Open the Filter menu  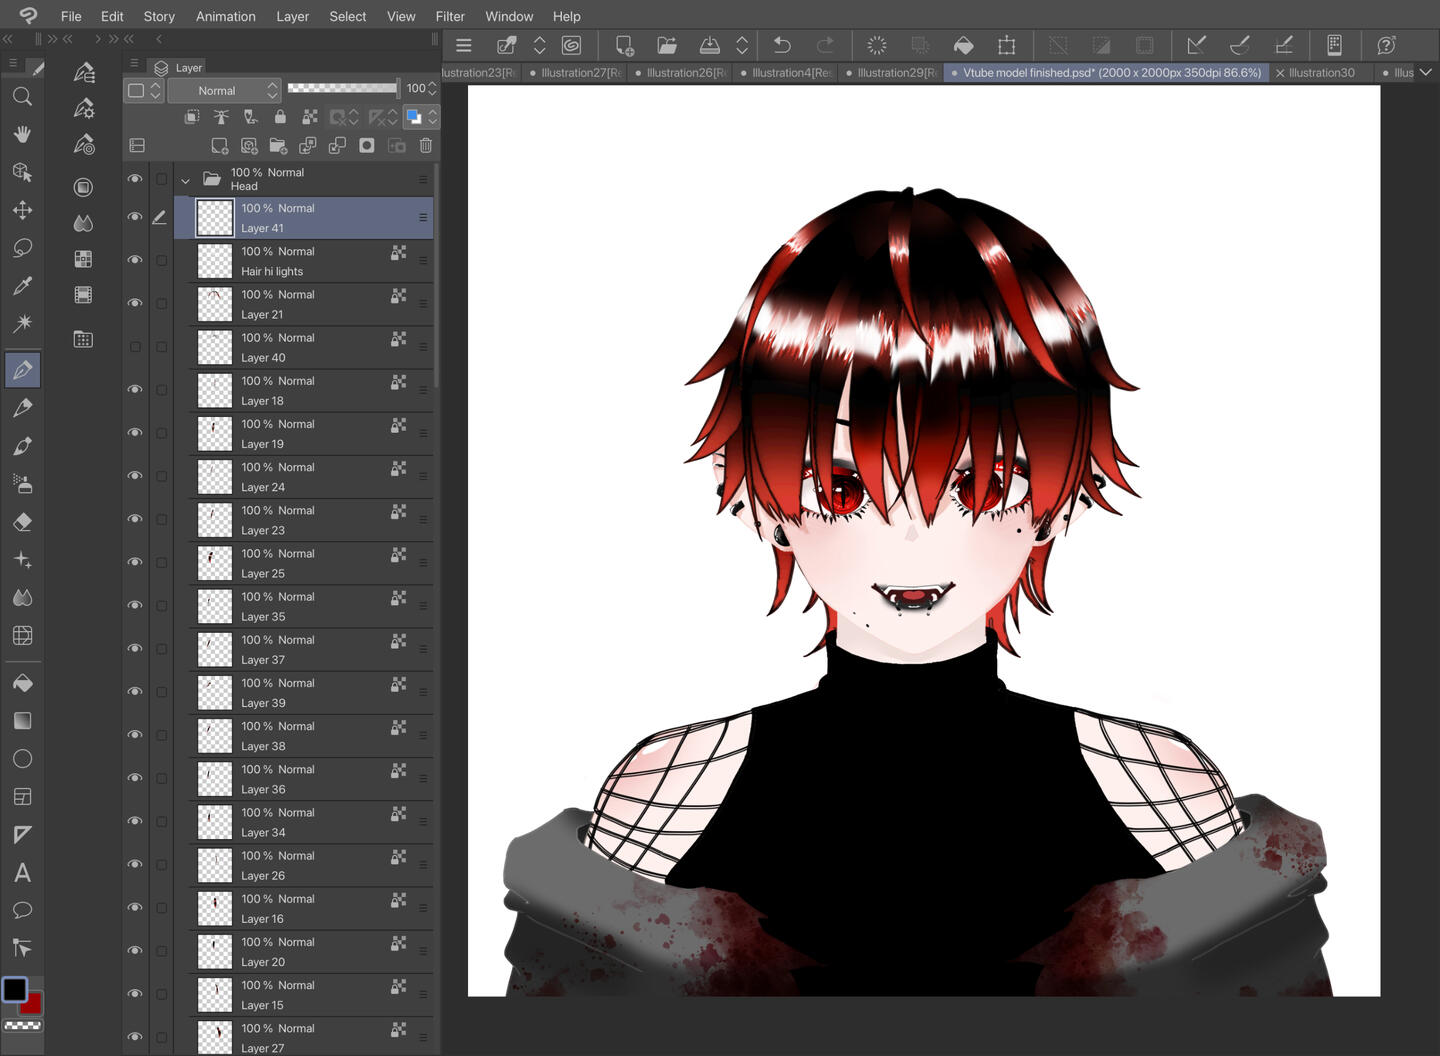coord(450,16)
